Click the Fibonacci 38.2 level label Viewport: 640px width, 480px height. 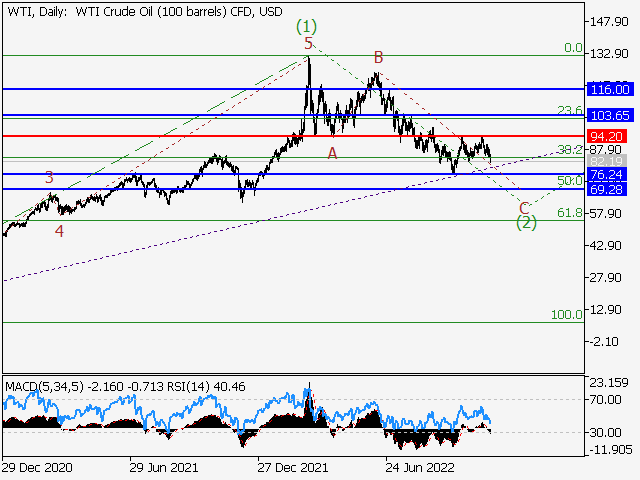[x=570, y=150]
